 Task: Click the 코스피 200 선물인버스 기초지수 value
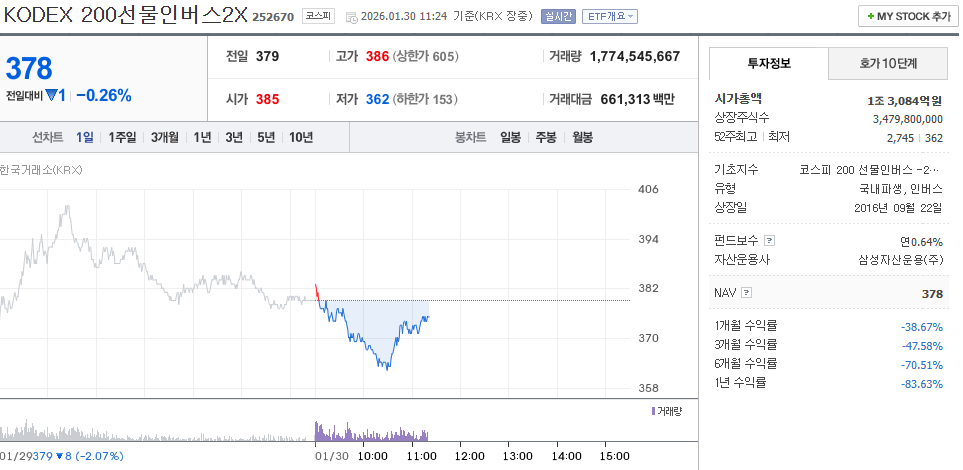tap(871, 170)
